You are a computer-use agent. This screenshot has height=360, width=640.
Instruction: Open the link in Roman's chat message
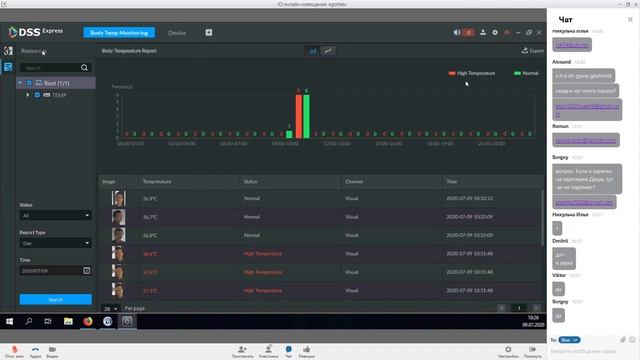click(x=586, y=140)
